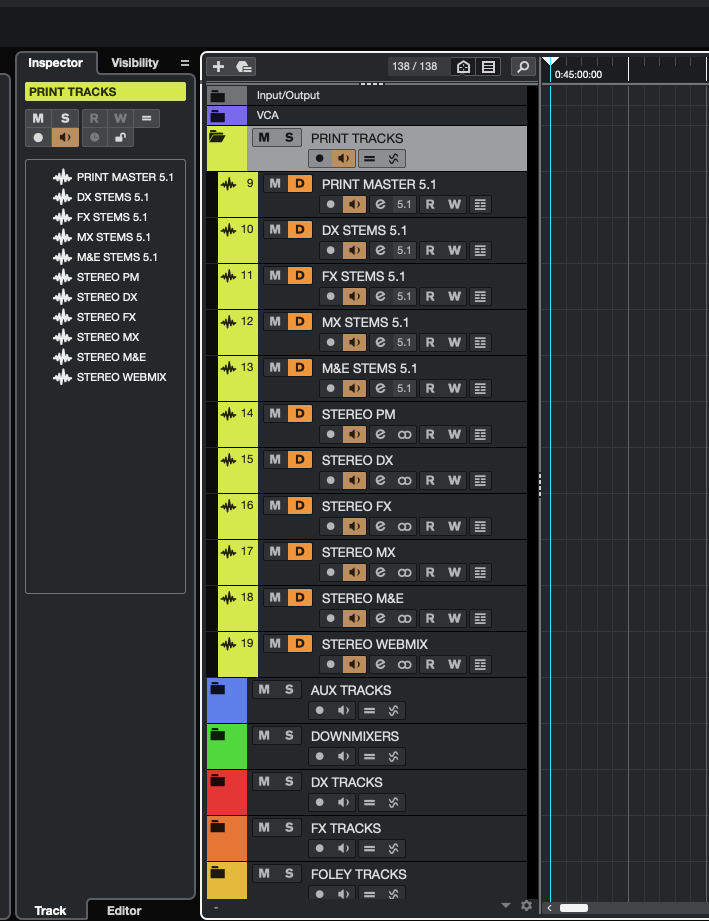Record enable the FX STEMS 5.1 track
Image resolution: width=709 pixels, height=921 pixels.
point(331,296)
